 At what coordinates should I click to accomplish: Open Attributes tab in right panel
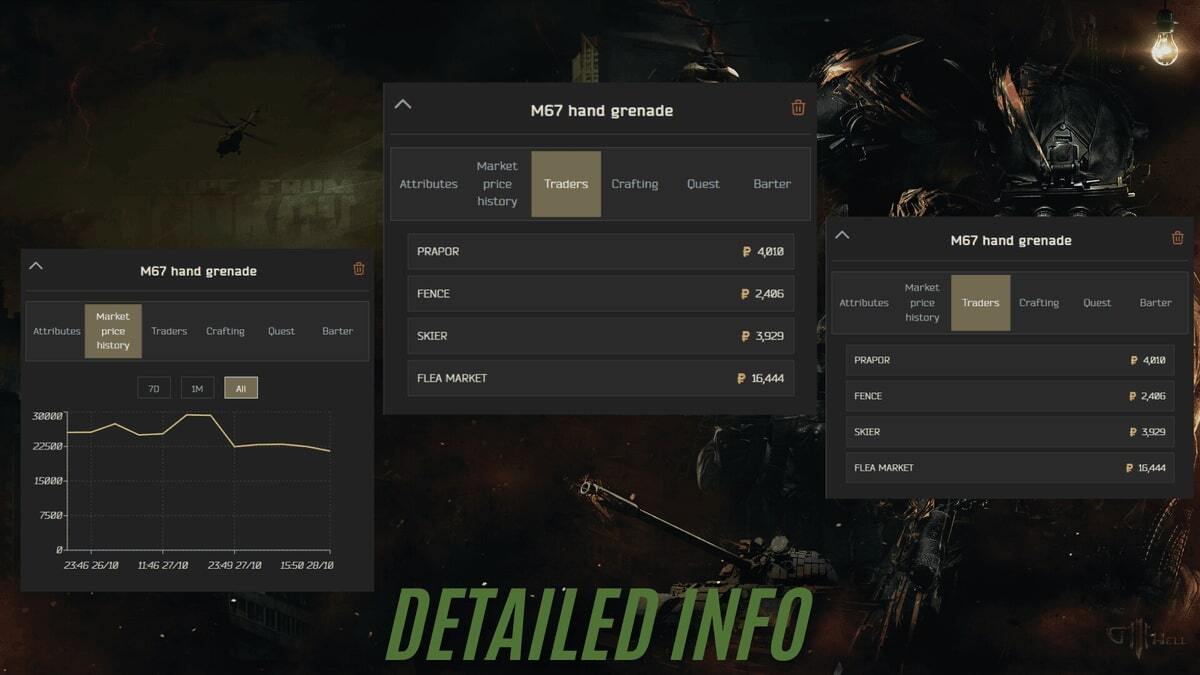(x=864, y=303)
